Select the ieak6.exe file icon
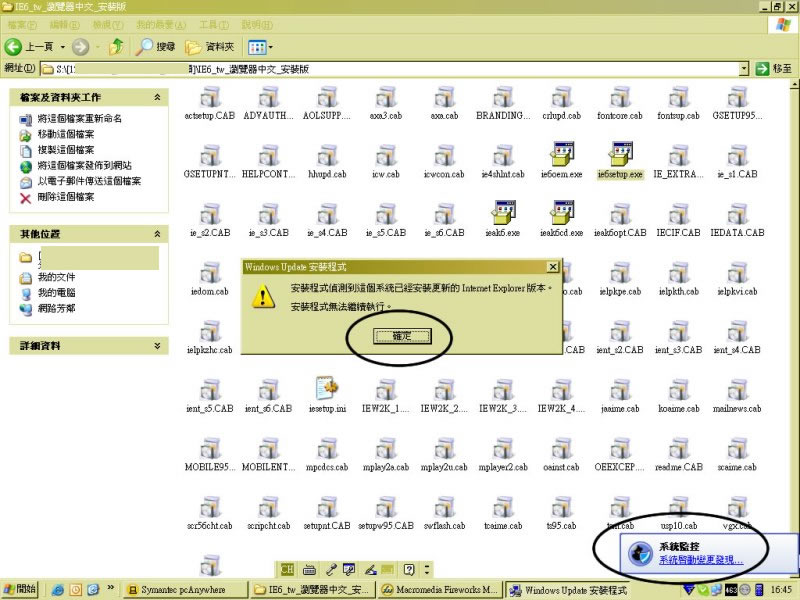This screenshot has width=800, height=600. point(503,213)
